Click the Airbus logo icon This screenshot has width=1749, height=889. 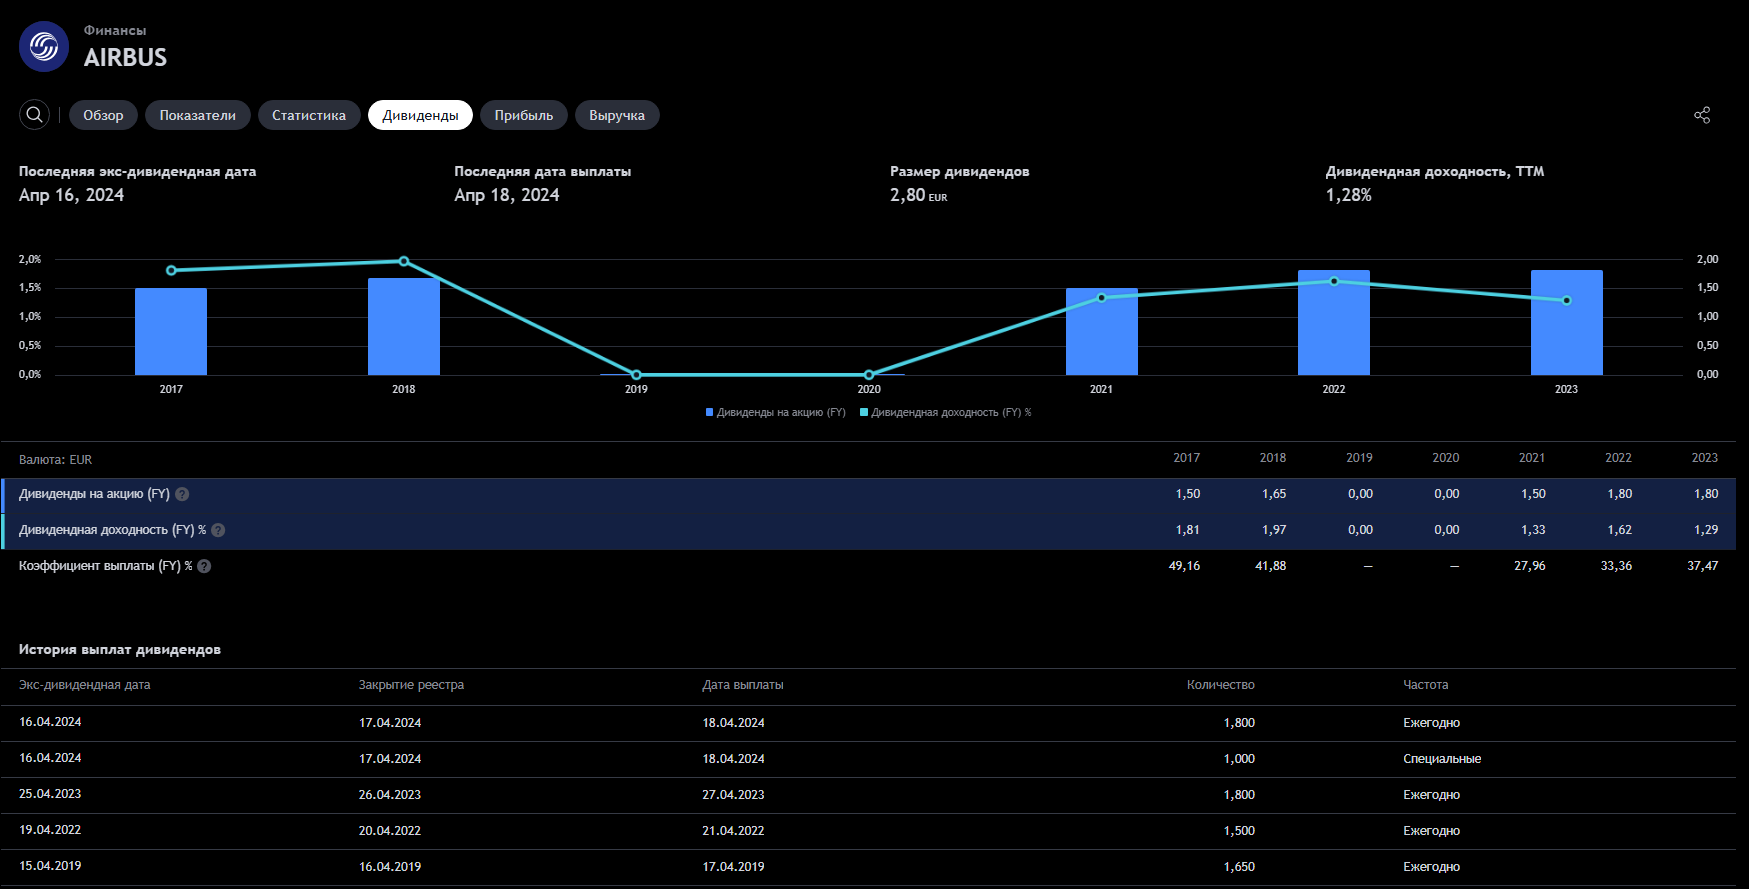[44, 46]
